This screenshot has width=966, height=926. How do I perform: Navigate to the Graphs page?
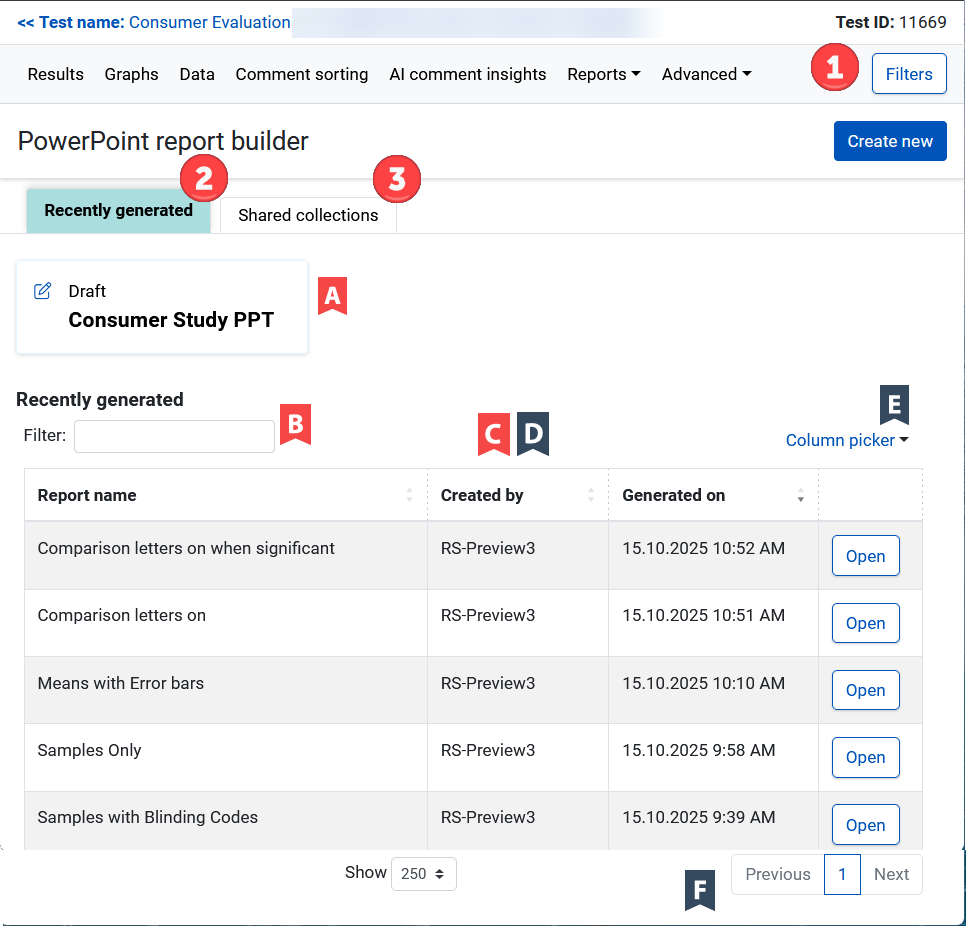(x=131, y=74)
